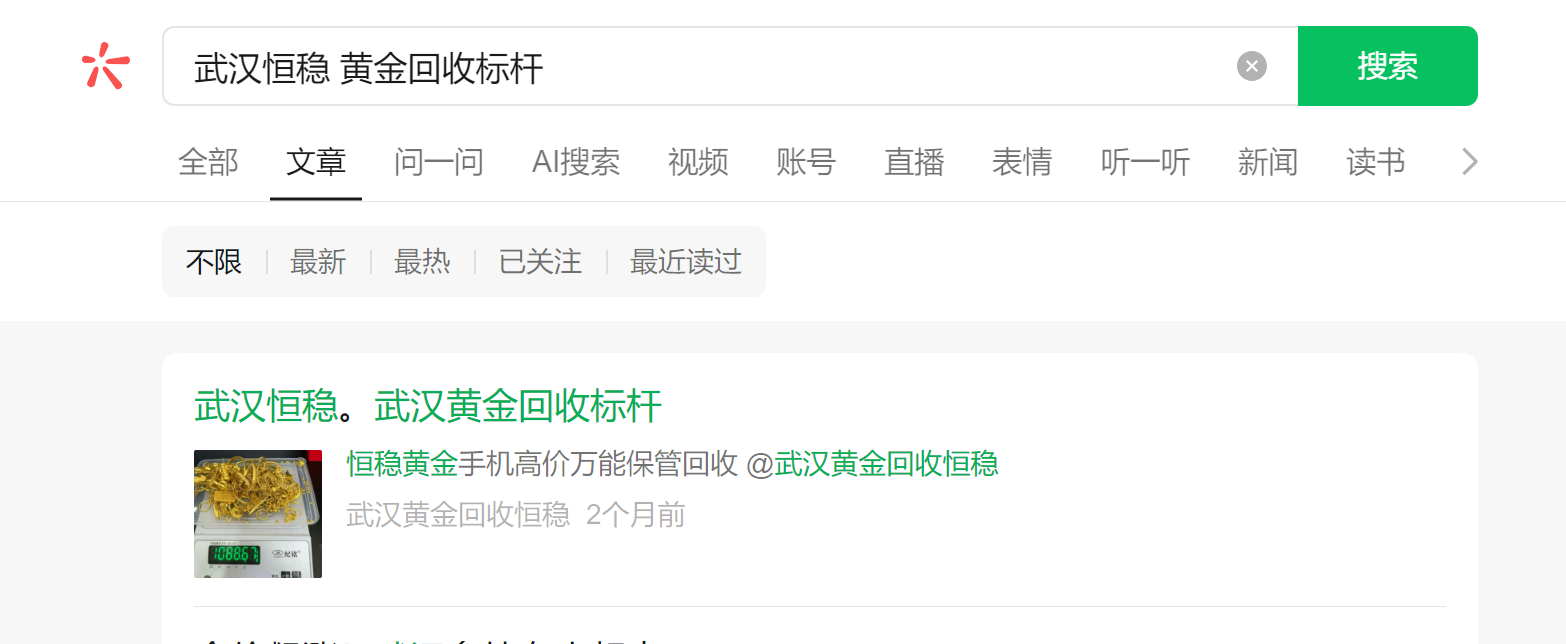Click the gold jewelry scale thumbnail
The width and height of the screenshot is (1566, 644).
click(x=258, y=514)
